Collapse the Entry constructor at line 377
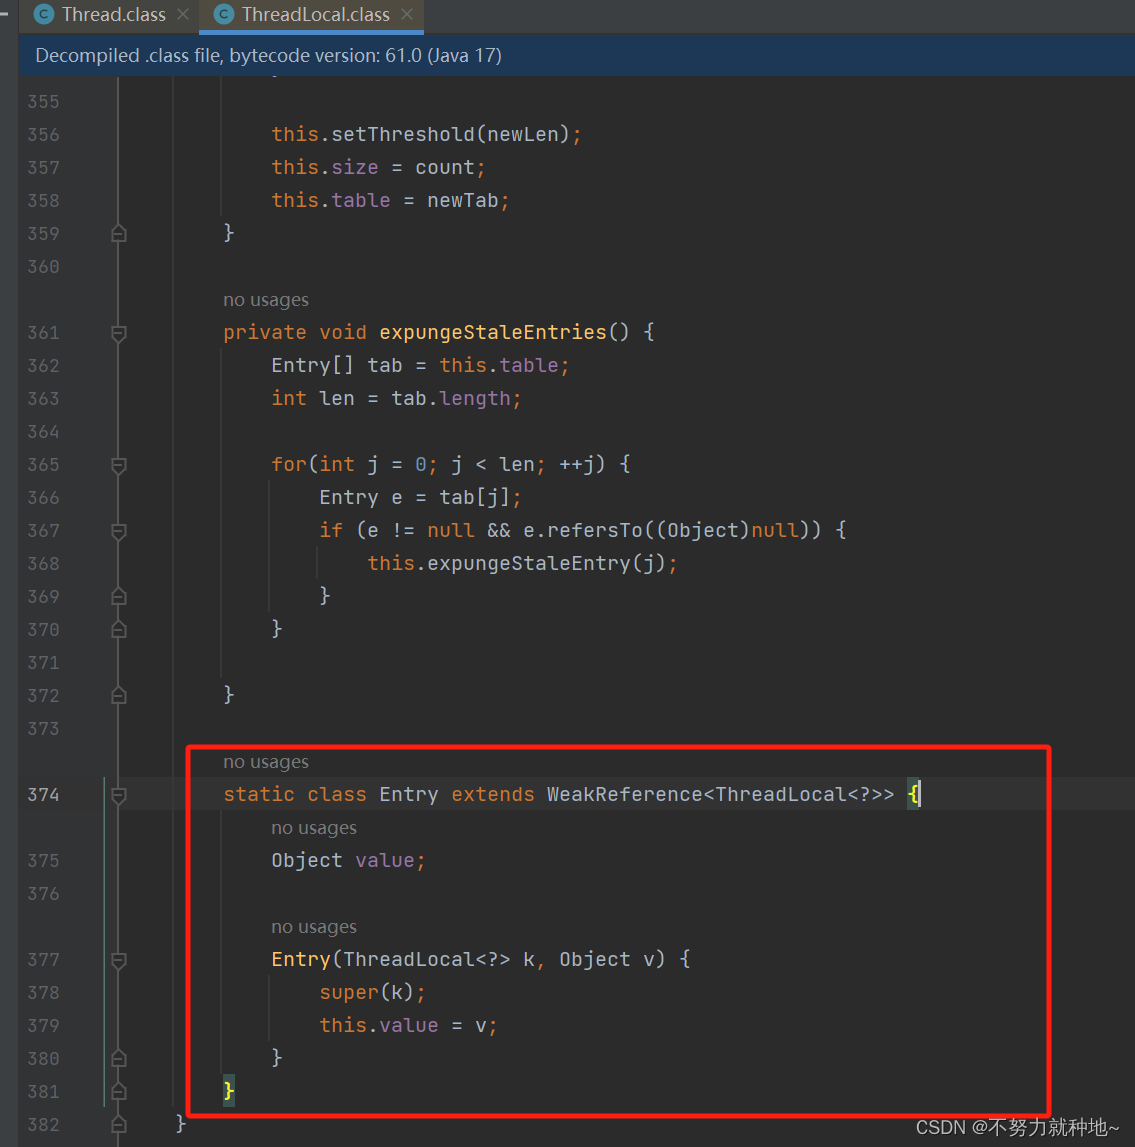1135x1147 pixels. tap(118, 959)
